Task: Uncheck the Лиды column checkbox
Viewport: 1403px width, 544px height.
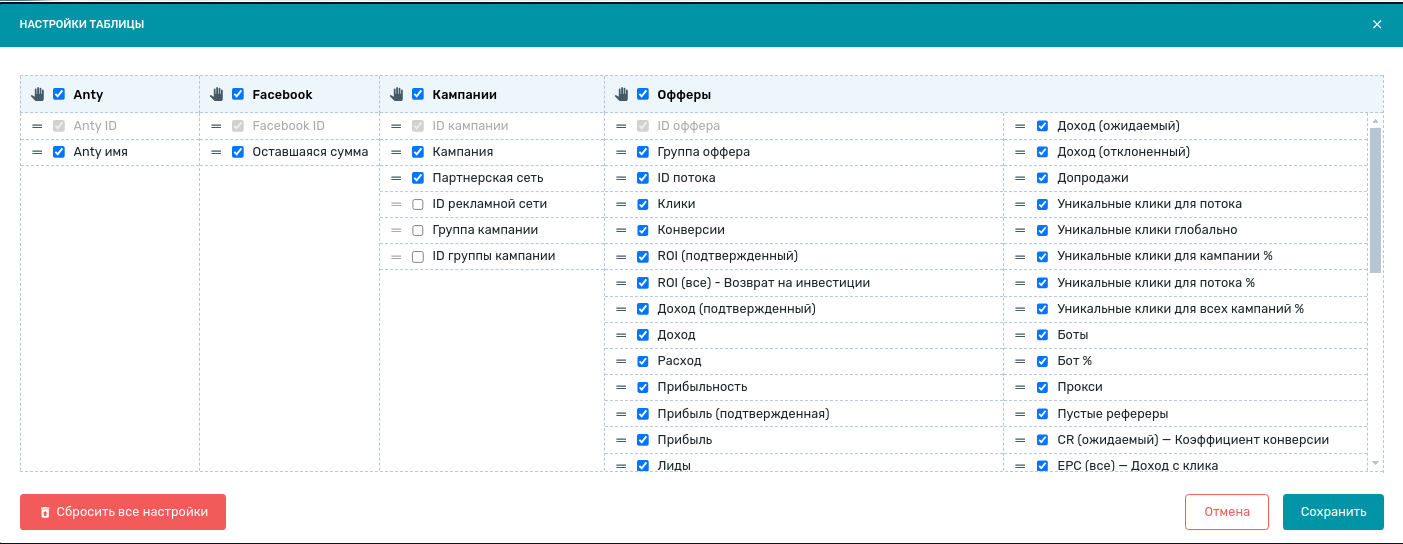Action: pos(643,465)
